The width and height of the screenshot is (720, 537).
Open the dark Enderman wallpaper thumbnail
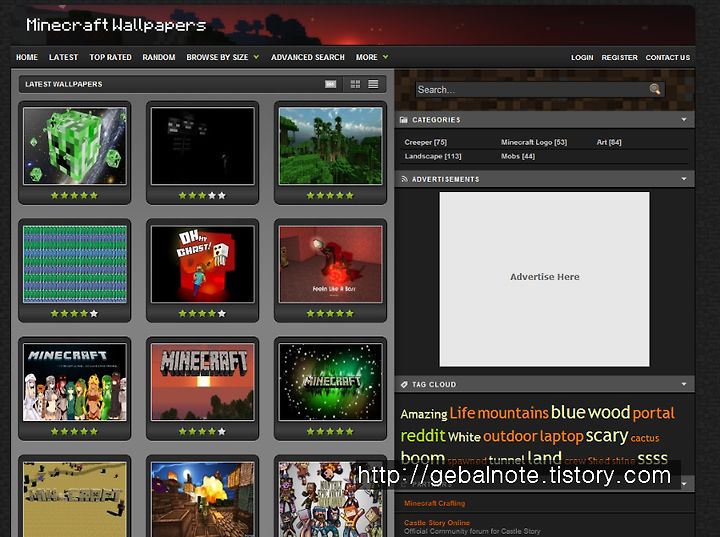click(202, 146)
